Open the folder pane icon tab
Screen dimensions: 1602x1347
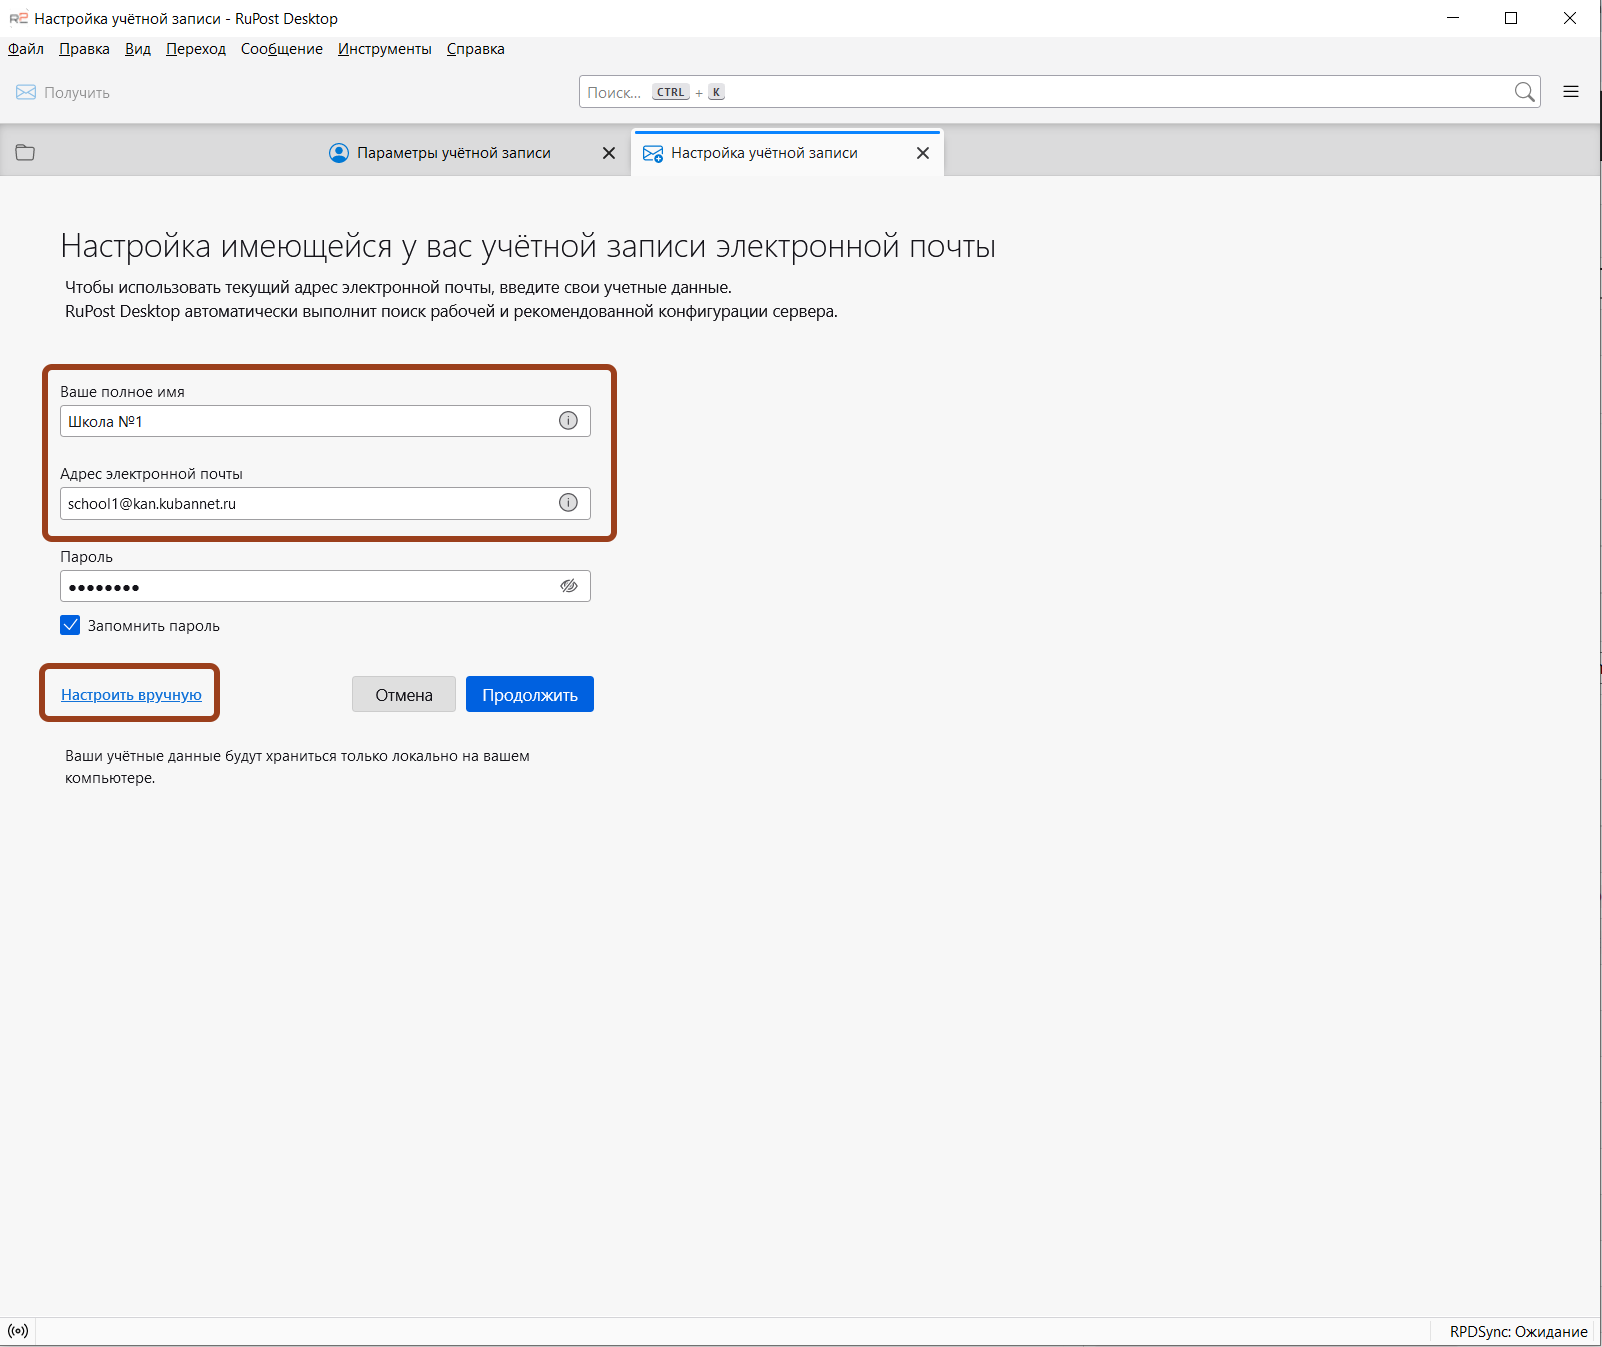(x=25, y=153)
